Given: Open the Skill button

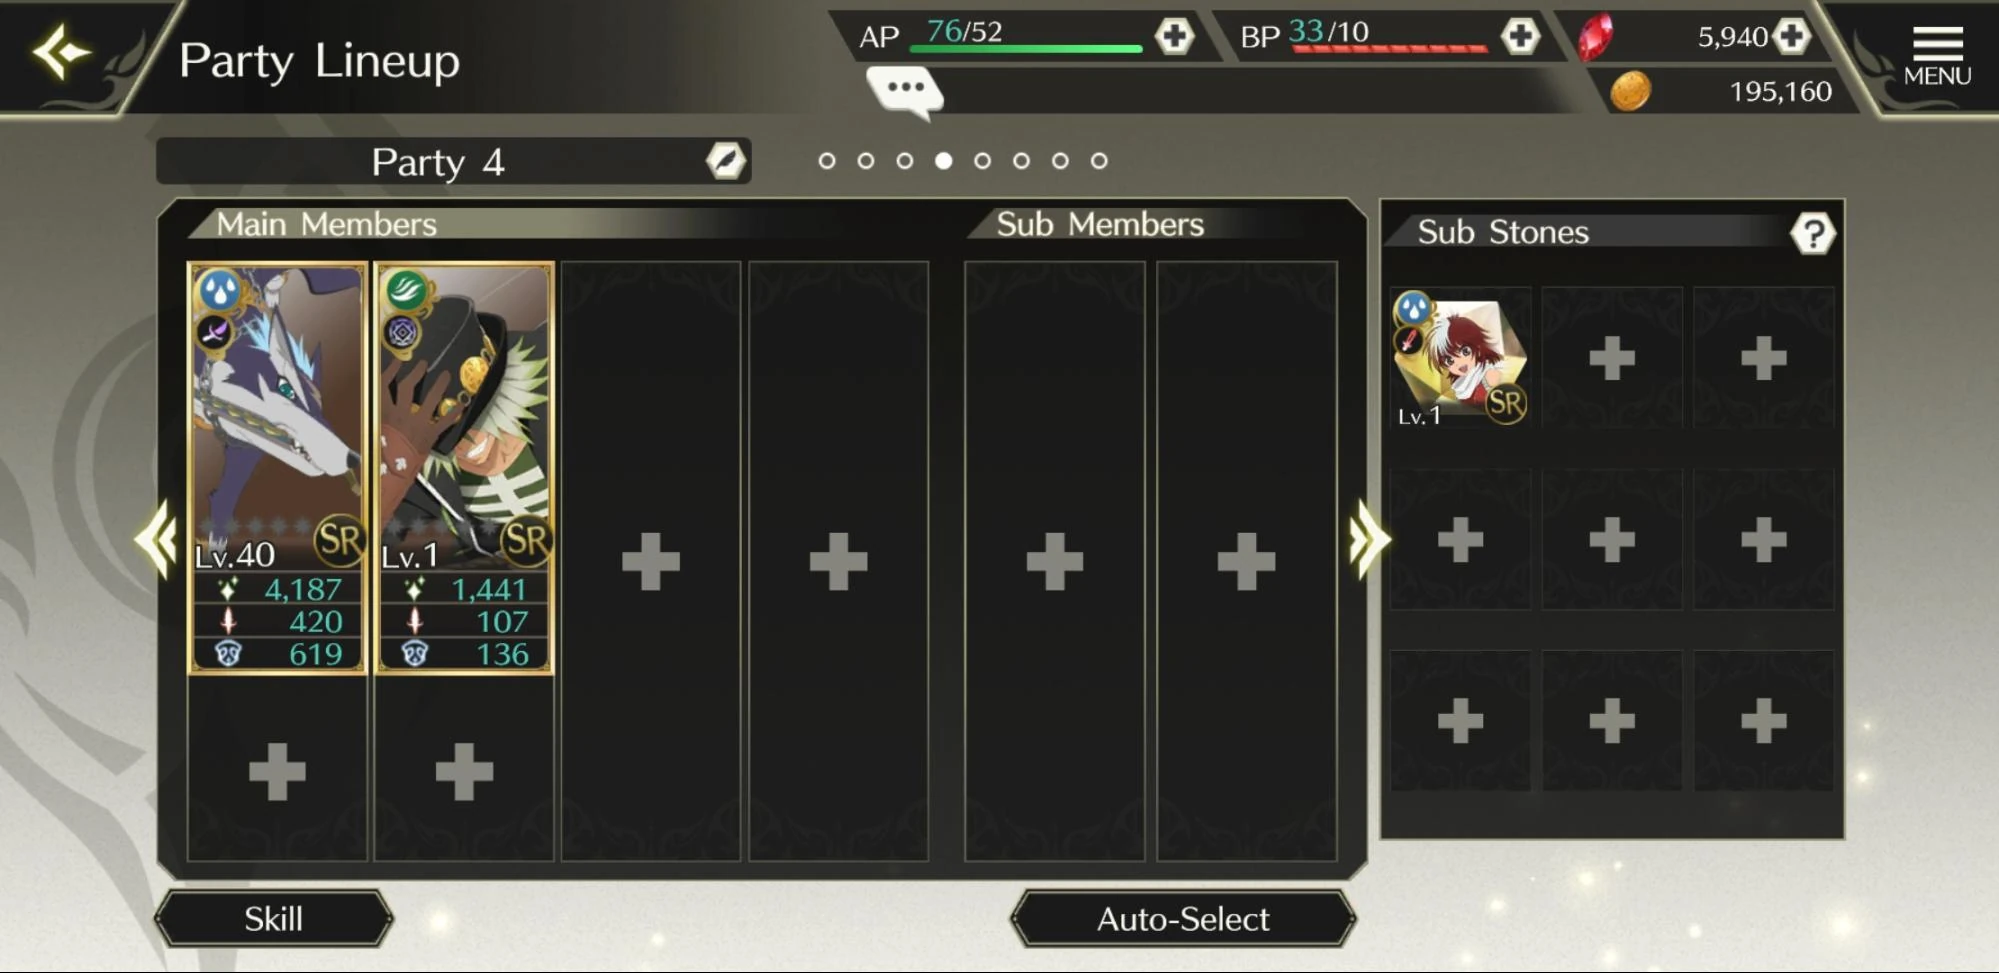Looking at the screenshot, I should coord(273,918).
